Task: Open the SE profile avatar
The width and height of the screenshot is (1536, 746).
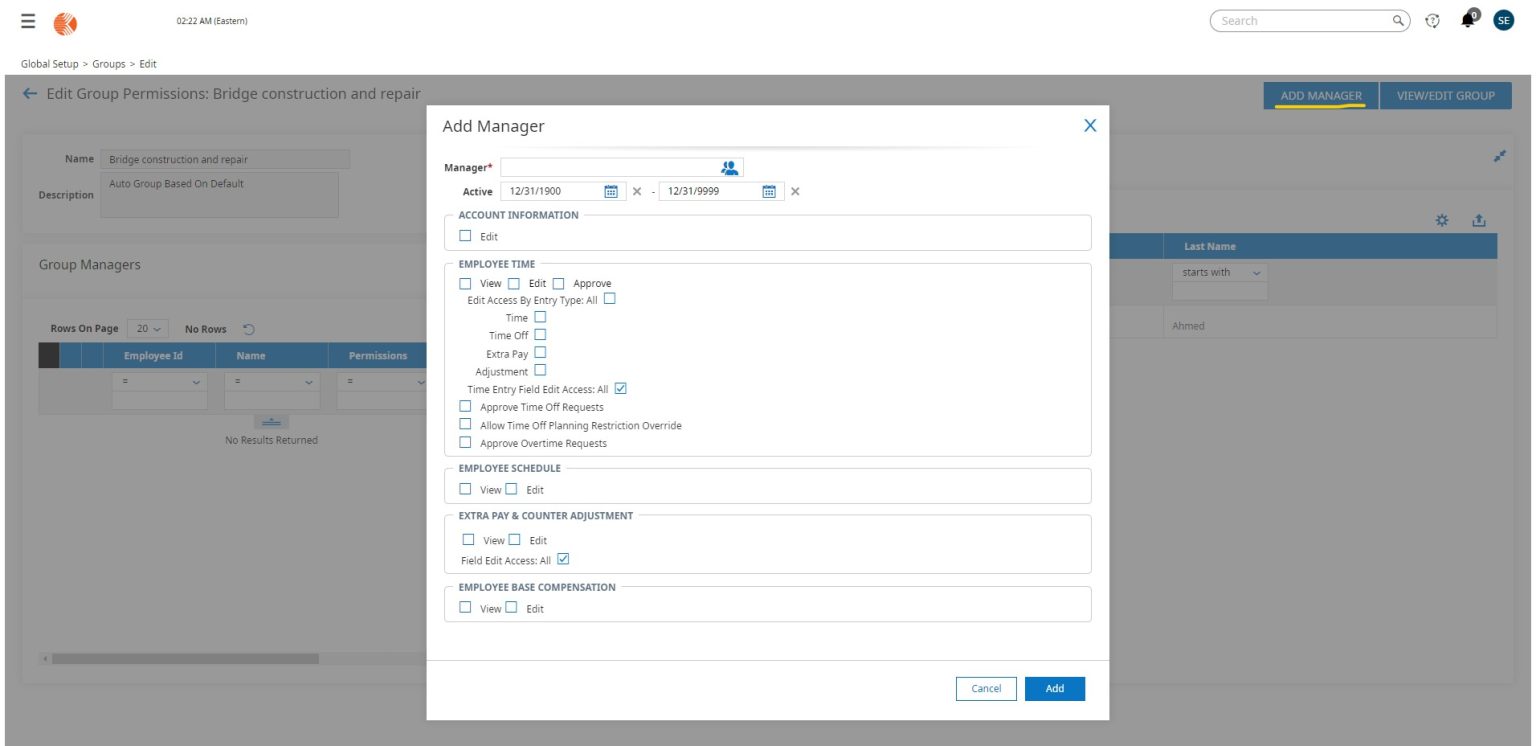Action: coord(1503,19)
